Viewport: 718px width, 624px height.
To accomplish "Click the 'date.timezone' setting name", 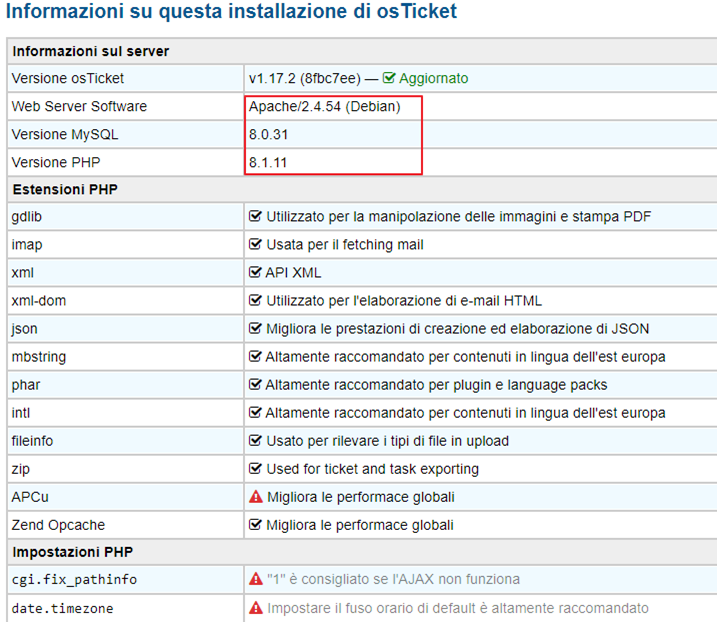I will point(62,608).
